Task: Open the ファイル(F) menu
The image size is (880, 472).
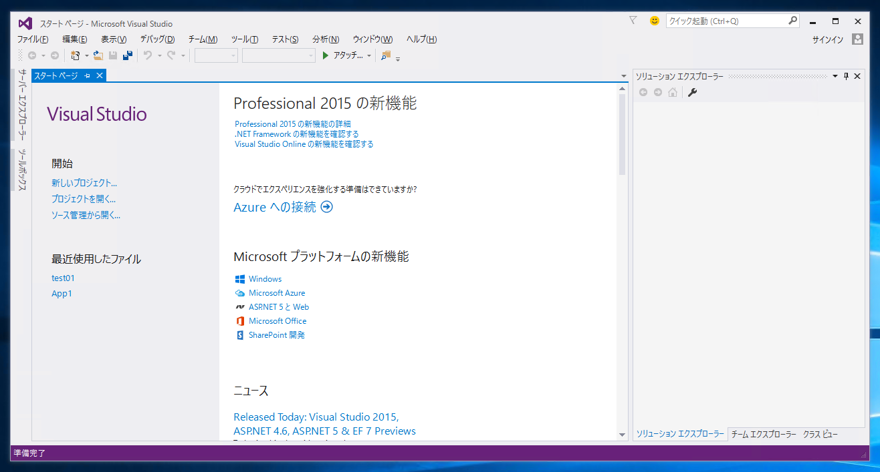Action: 33,39
